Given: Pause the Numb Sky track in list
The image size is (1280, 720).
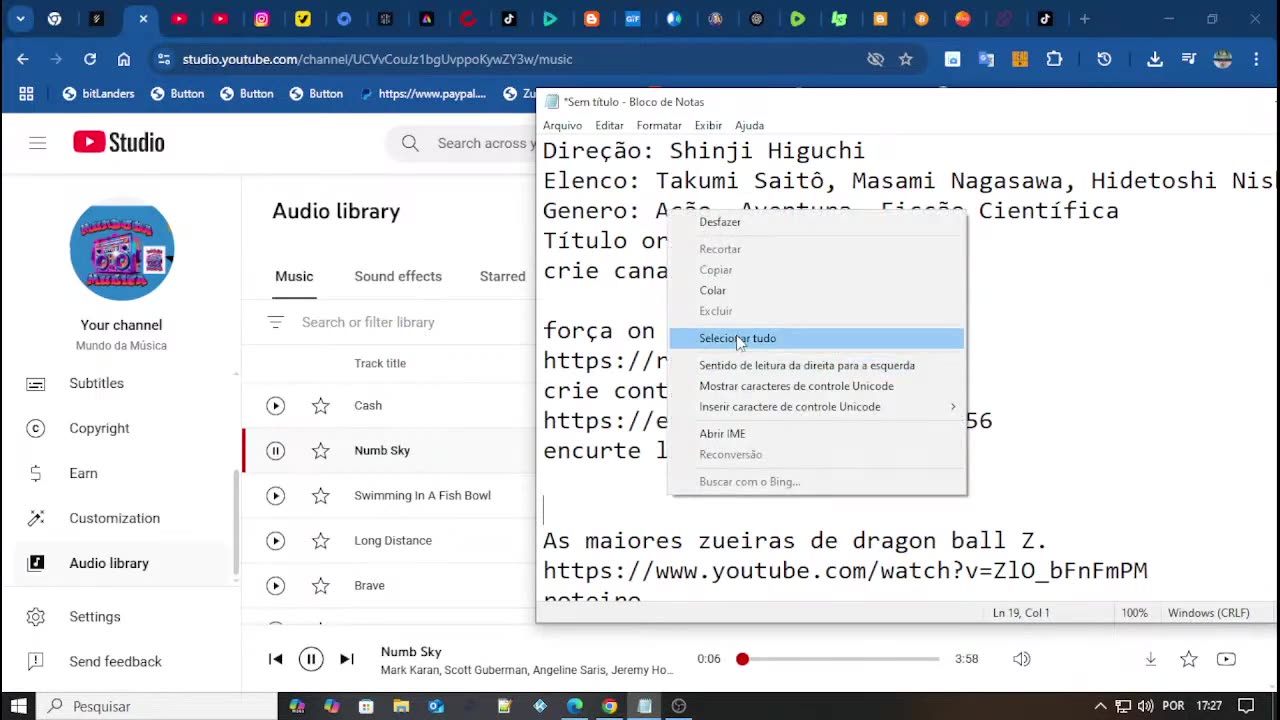Looking at the screenshot, I should (x=276, y=451).
